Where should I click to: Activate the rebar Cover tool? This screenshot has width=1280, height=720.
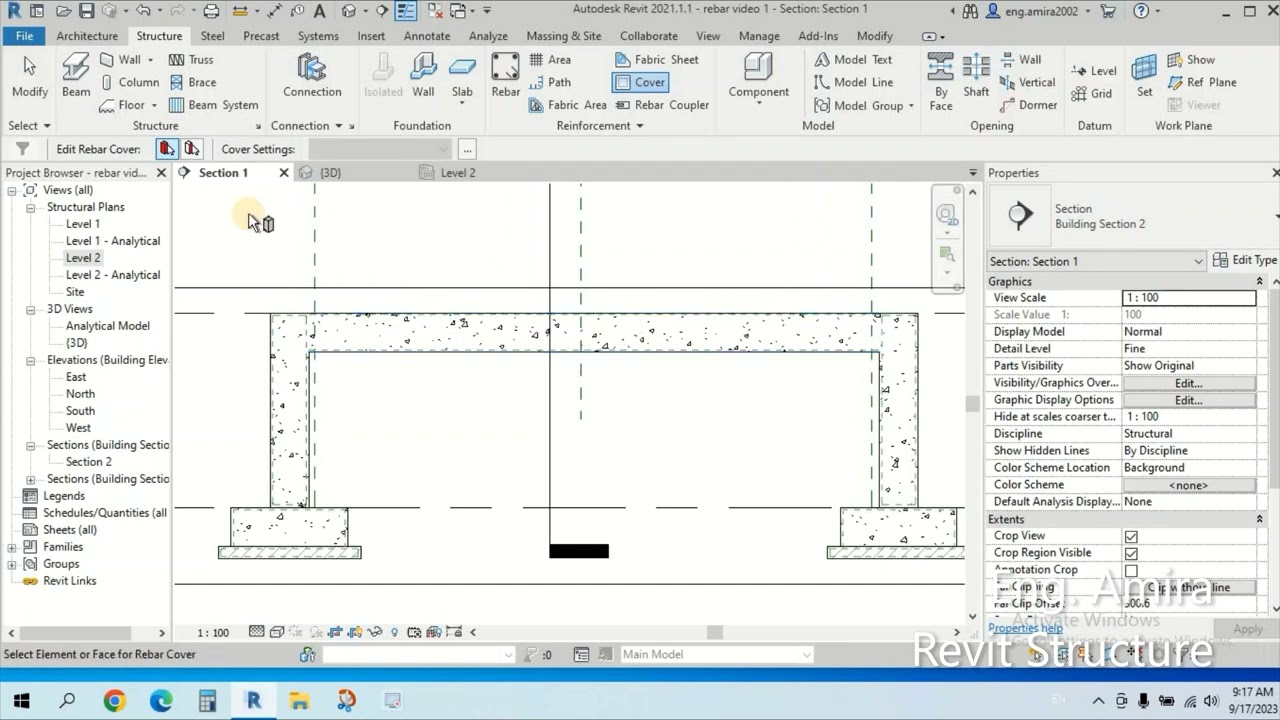coord(640,82)
